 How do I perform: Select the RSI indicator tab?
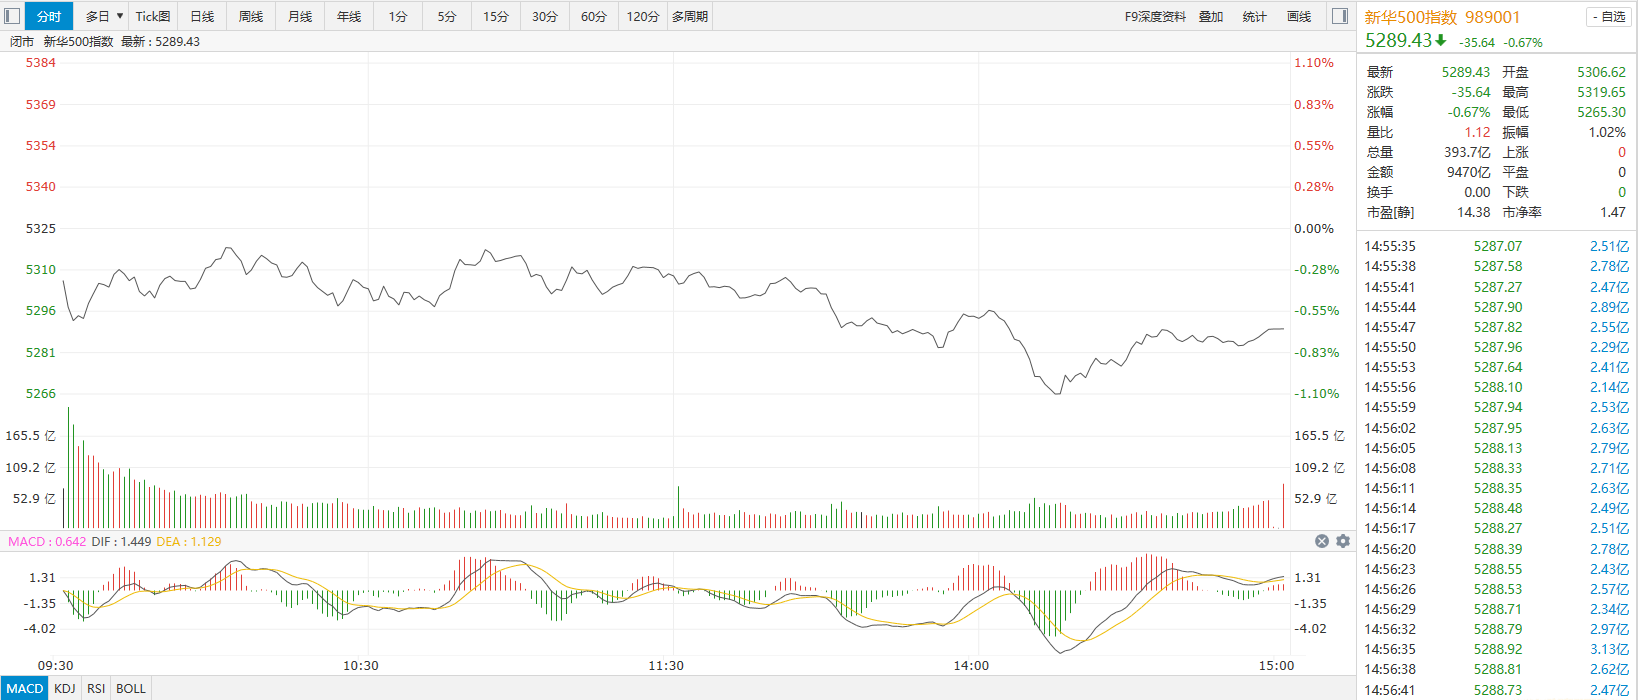[96, 688]
